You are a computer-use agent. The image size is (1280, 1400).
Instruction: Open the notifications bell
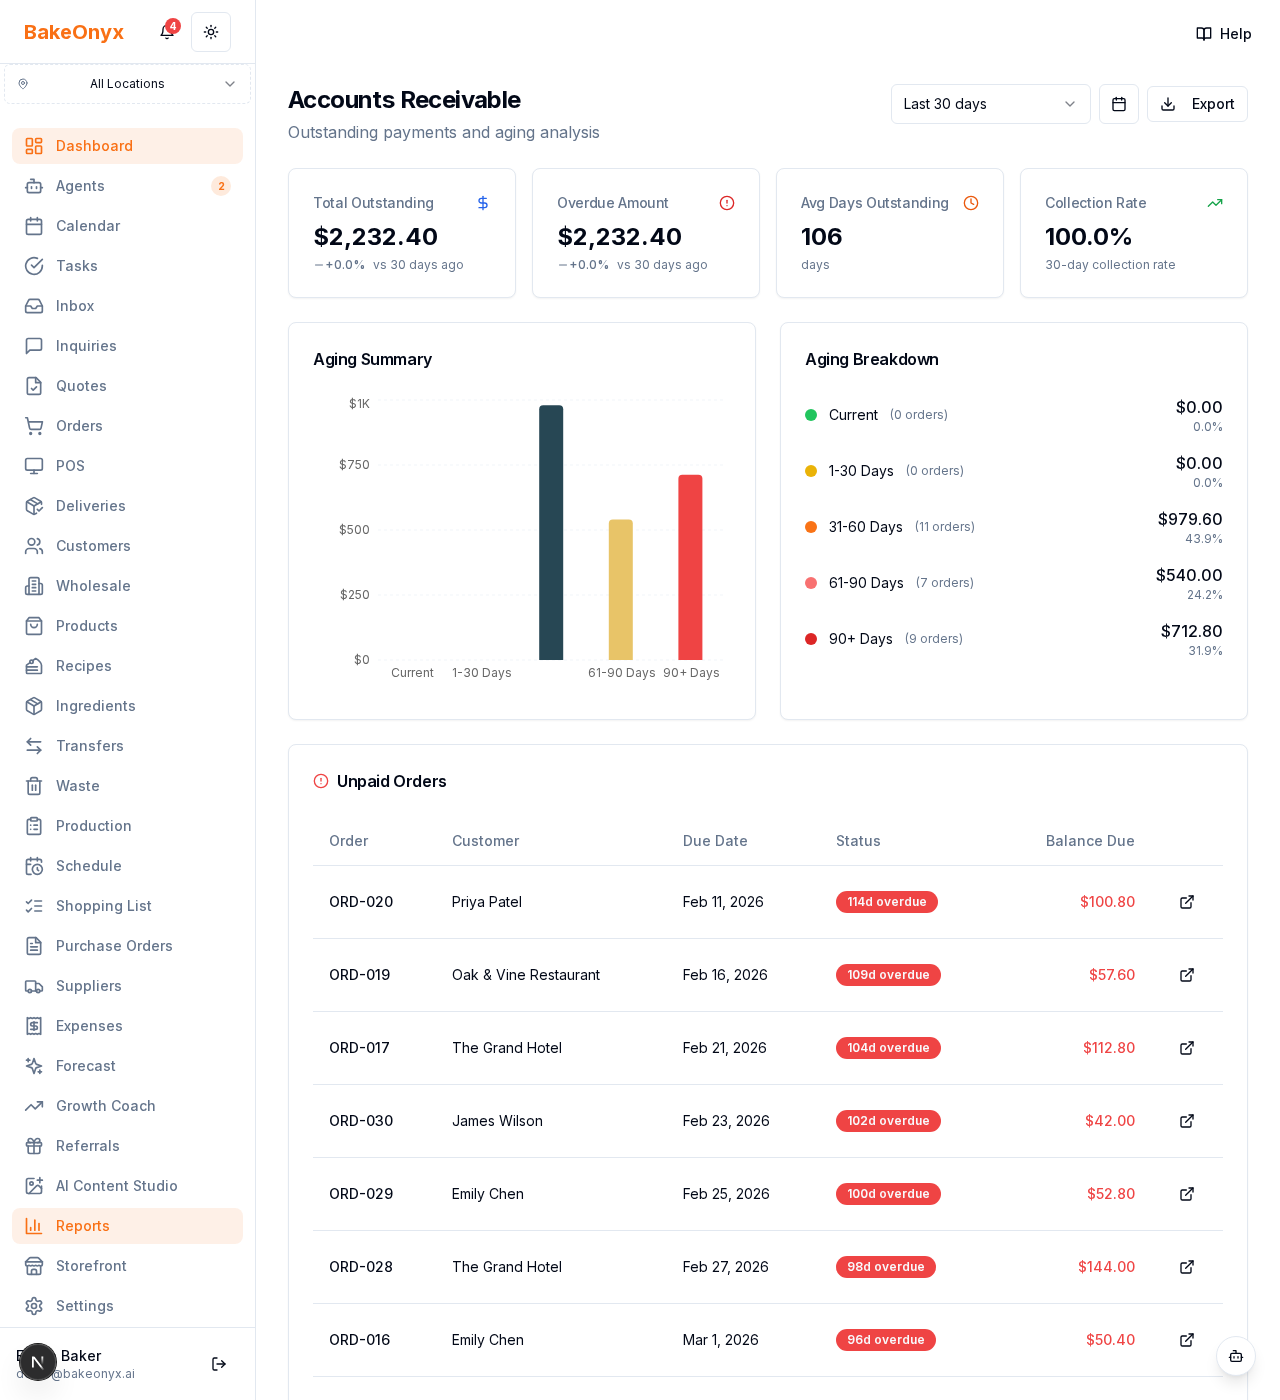(x=167, y=32)
